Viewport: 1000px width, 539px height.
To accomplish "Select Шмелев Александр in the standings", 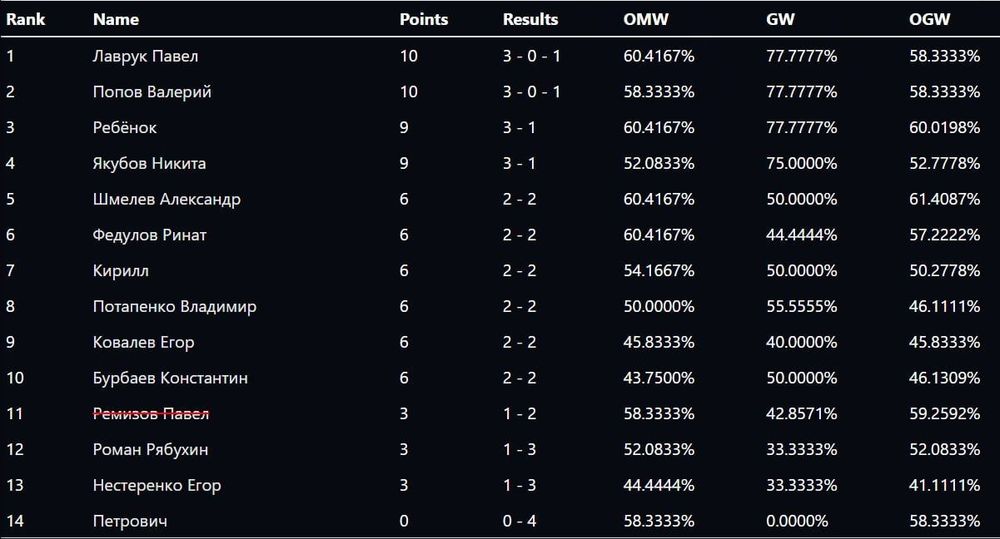I will 166,199.
